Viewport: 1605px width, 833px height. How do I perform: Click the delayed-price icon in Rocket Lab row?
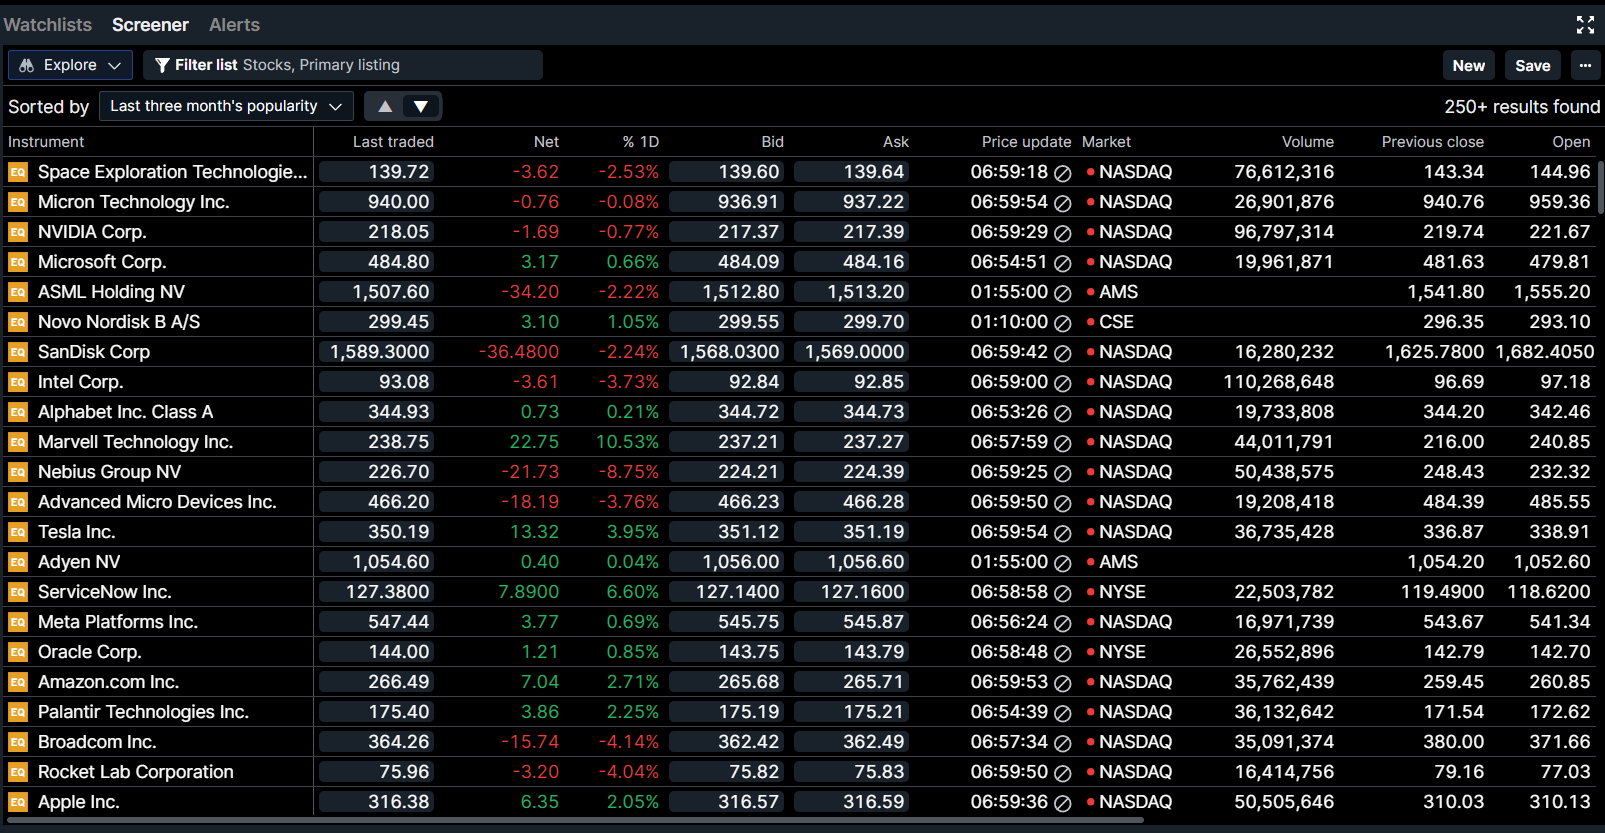tap(1063, 773)
